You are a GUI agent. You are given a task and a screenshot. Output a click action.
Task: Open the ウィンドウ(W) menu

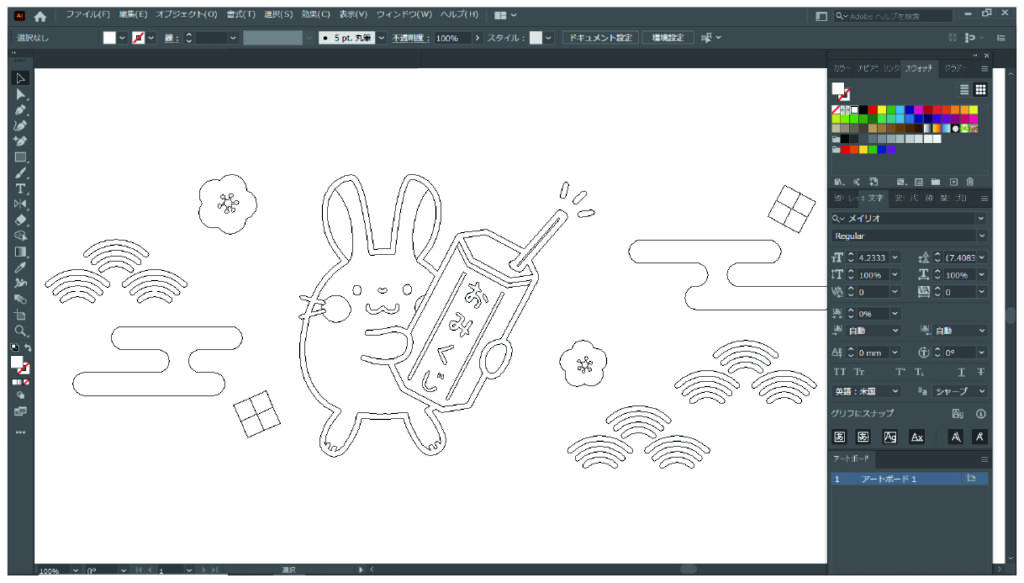pyautogui.click(x=404, y=14)
